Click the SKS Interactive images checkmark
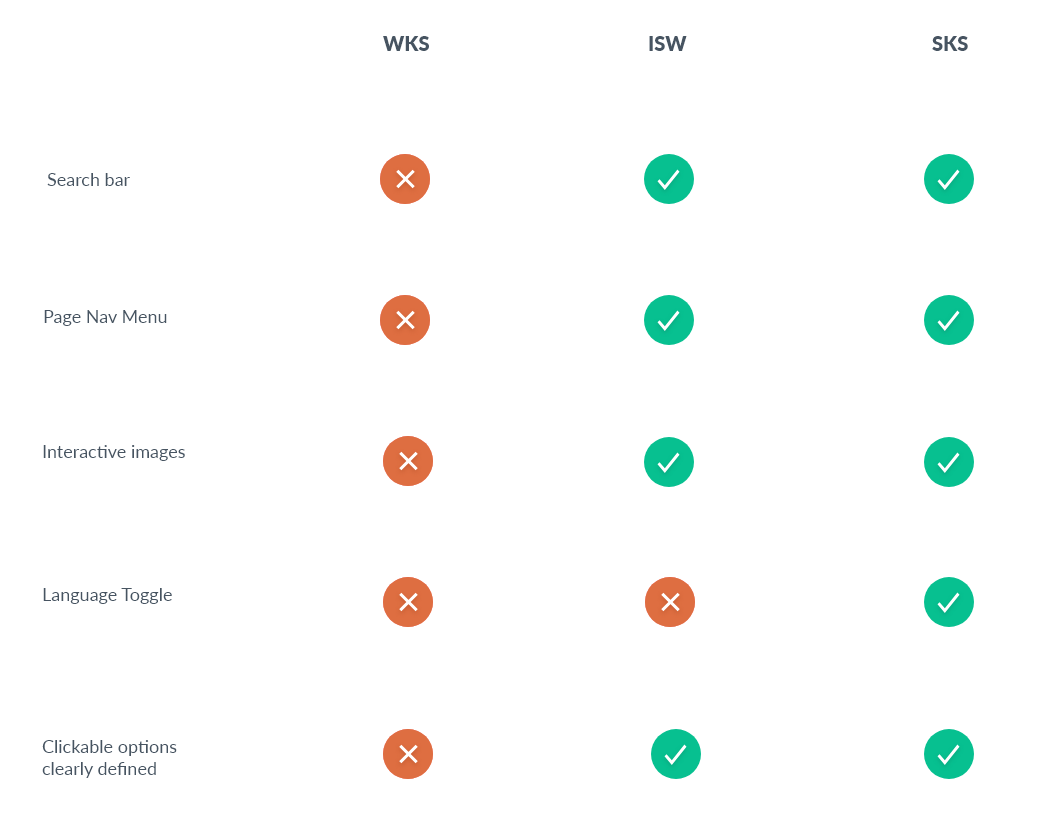 point(949,462)
